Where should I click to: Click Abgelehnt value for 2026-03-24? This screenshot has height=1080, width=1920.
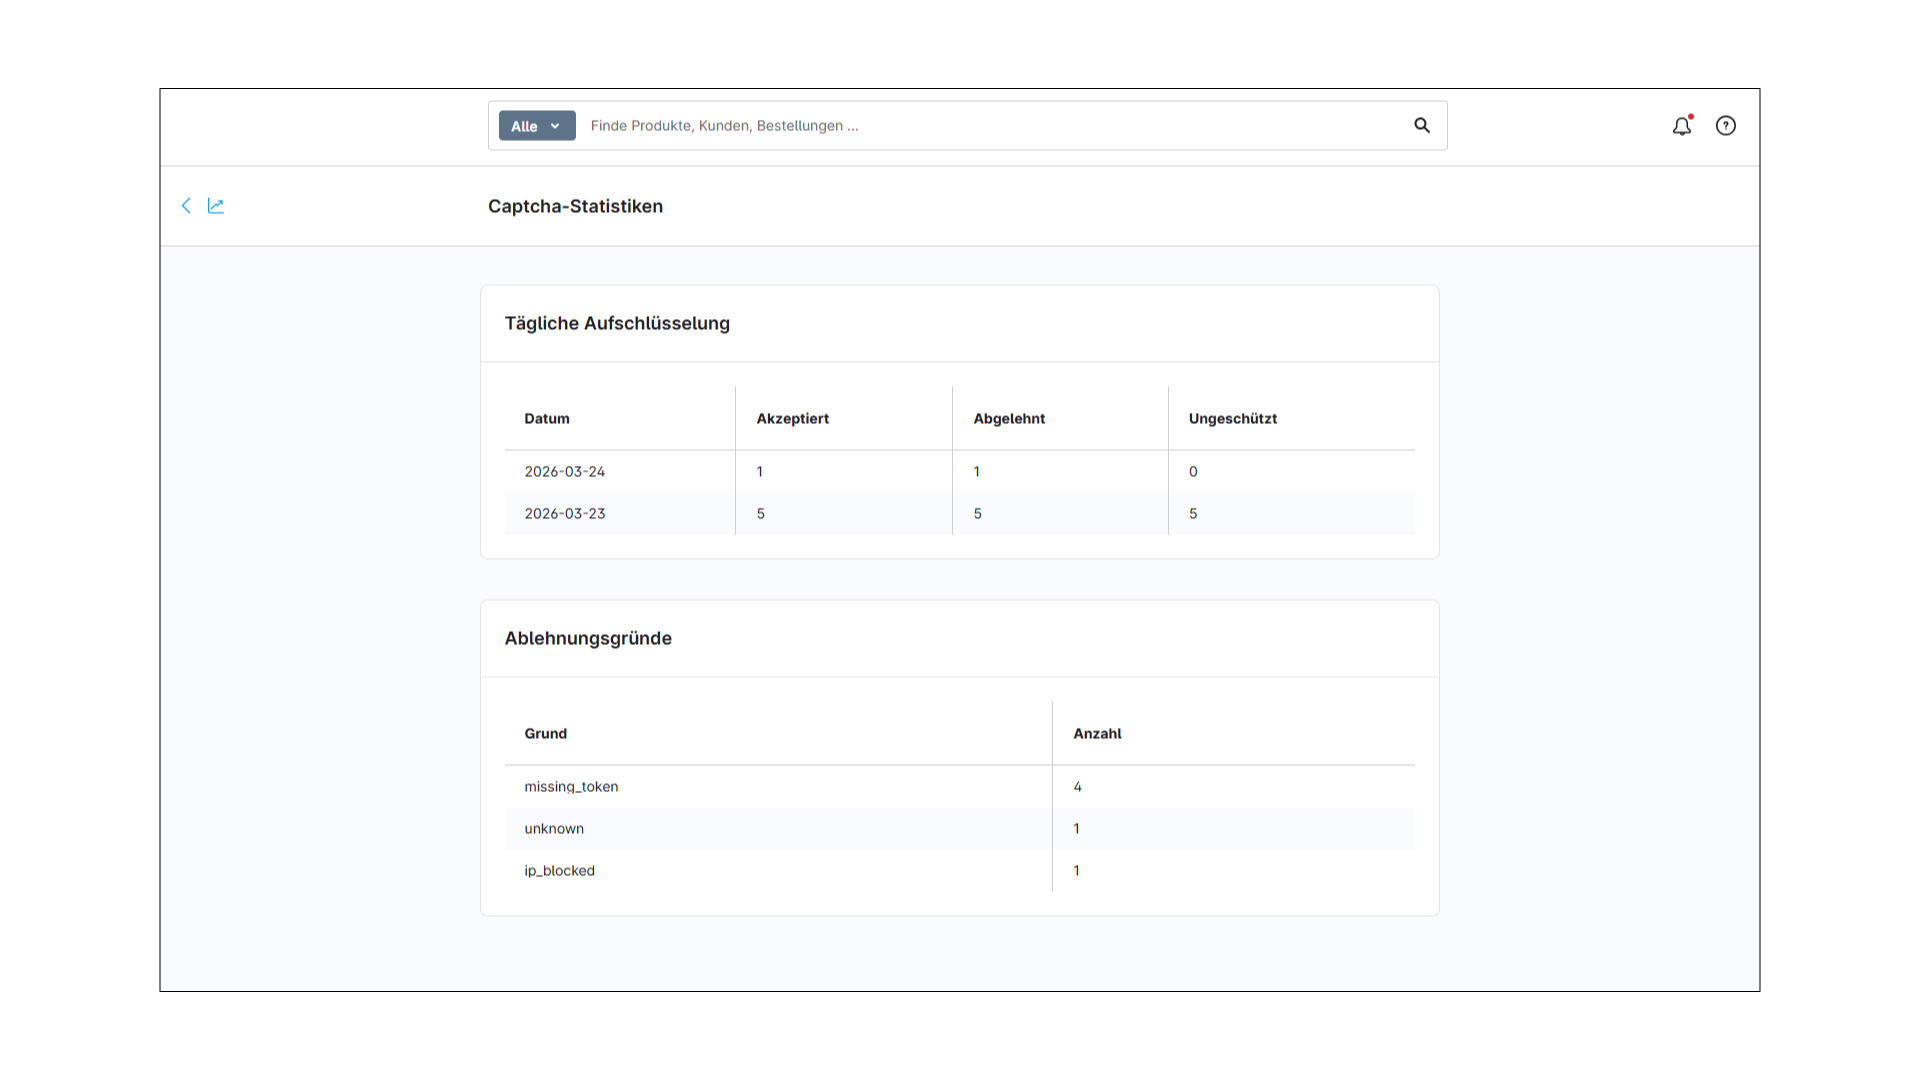(977, 471)
